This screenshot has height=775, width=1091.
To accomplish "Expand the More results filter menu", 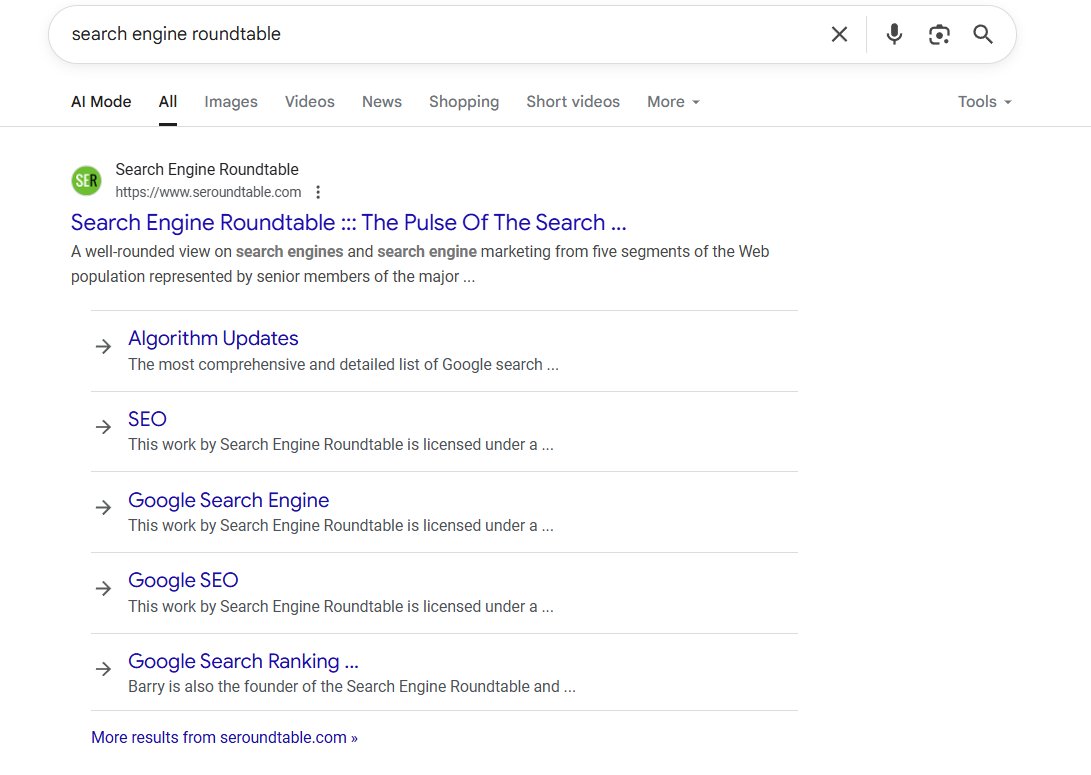I will click(672, 101).
